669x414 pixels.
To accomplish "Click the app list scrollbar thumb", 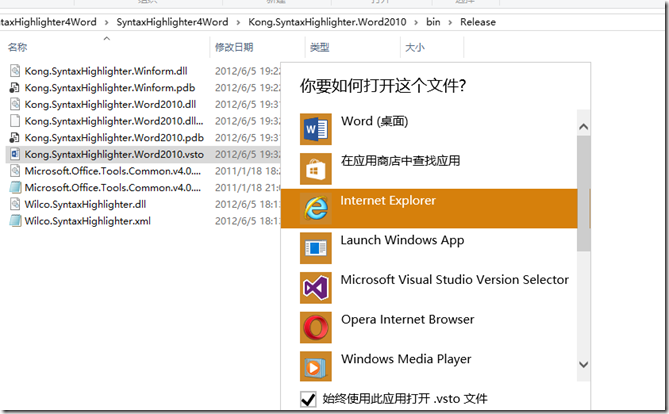I will [584, 193].
